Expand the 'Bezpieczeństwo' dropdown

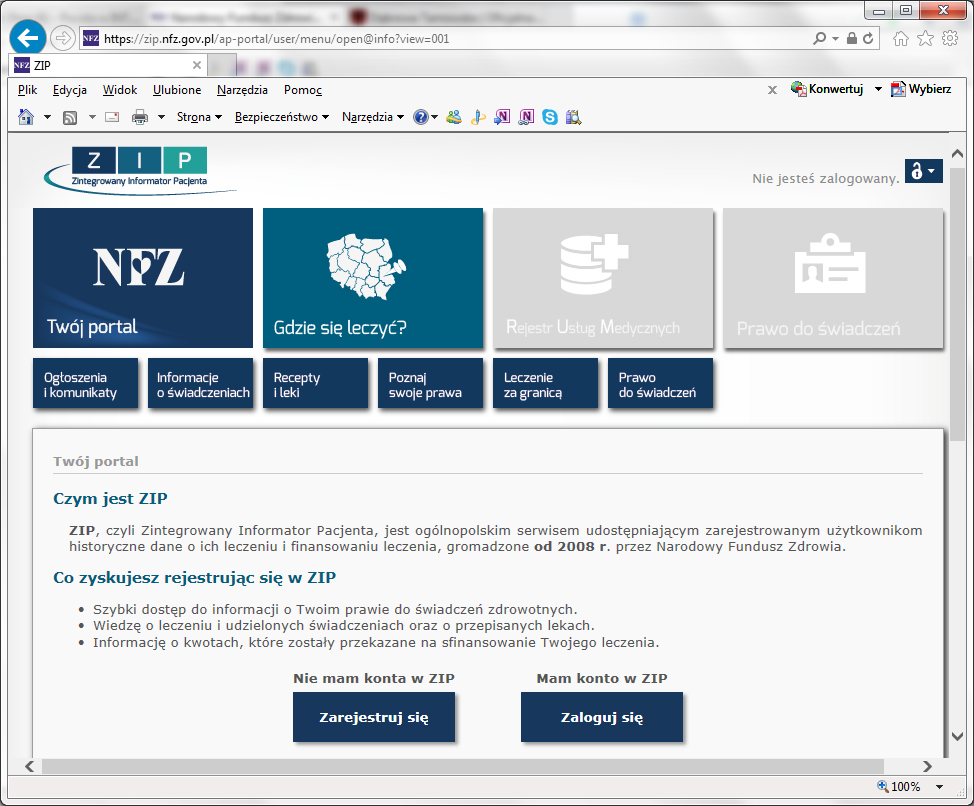point(281,117)
